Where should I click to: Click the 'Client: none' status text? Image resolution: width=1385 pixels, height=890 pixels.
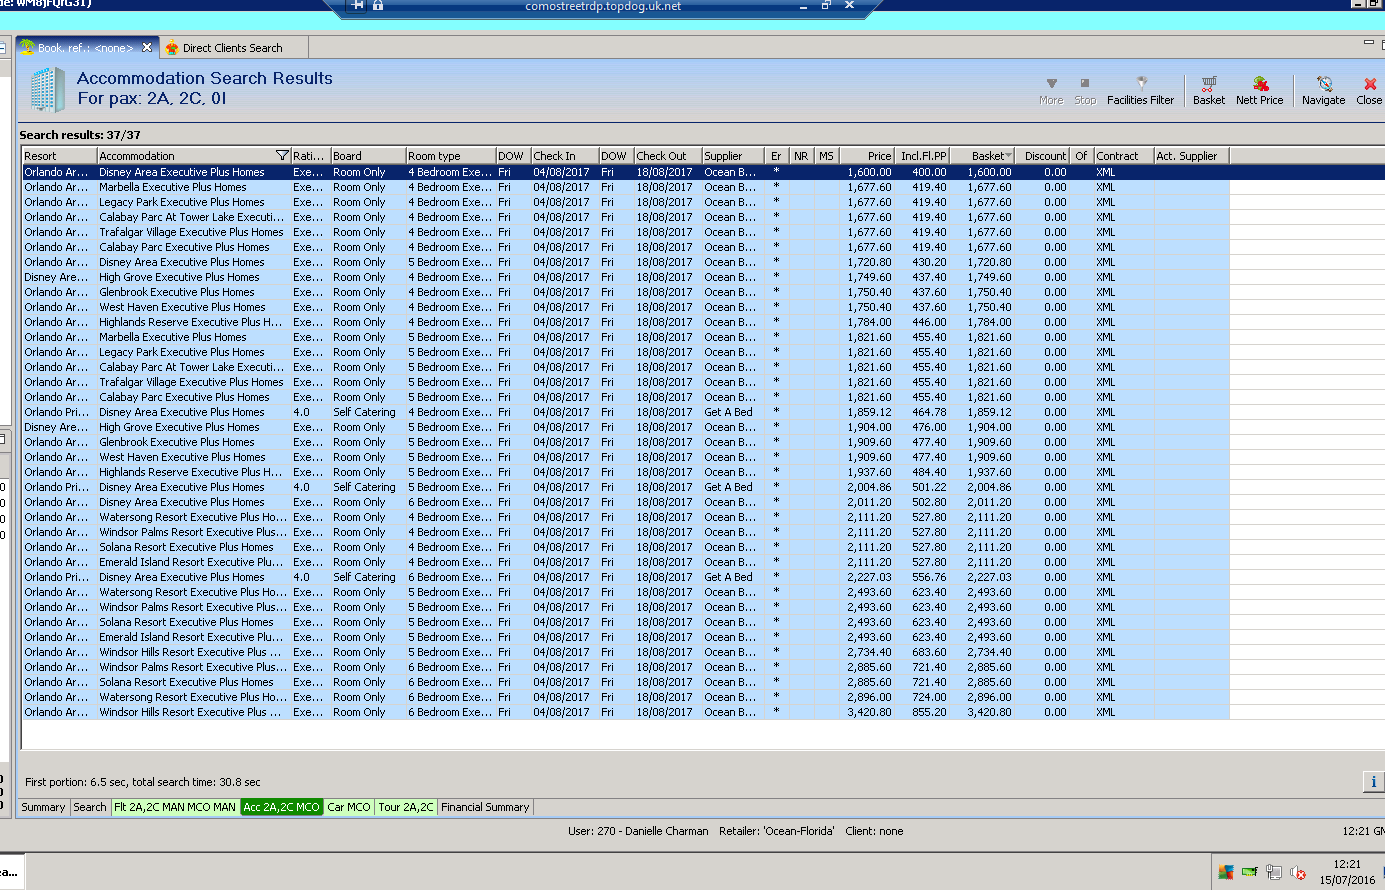[x=874, y=831]
